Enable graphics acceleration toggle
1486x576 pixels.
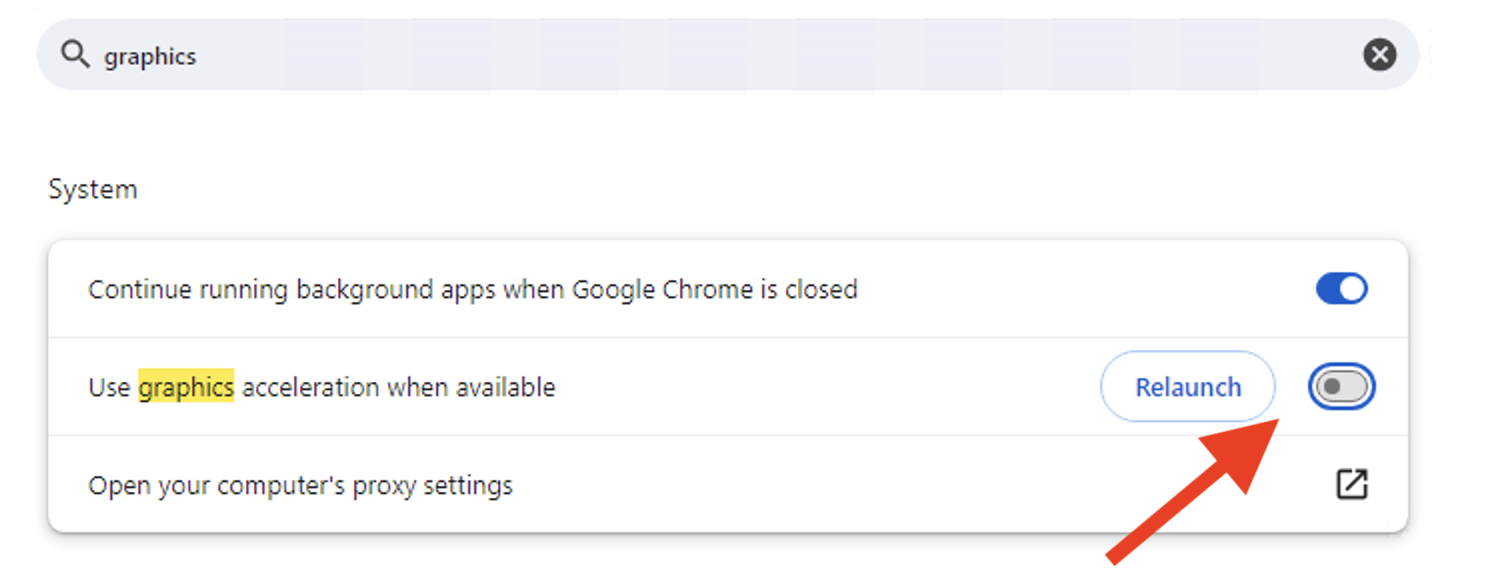(x=1341, y=387)
